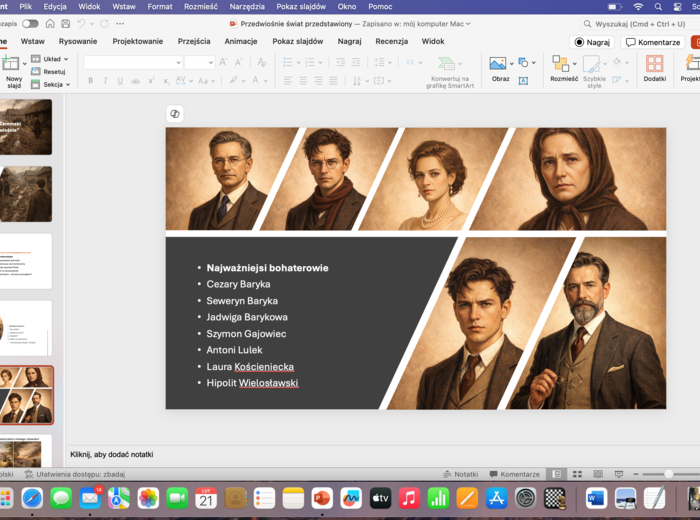
Task: Click the home icon in title bar
Action: pos(48,23)
